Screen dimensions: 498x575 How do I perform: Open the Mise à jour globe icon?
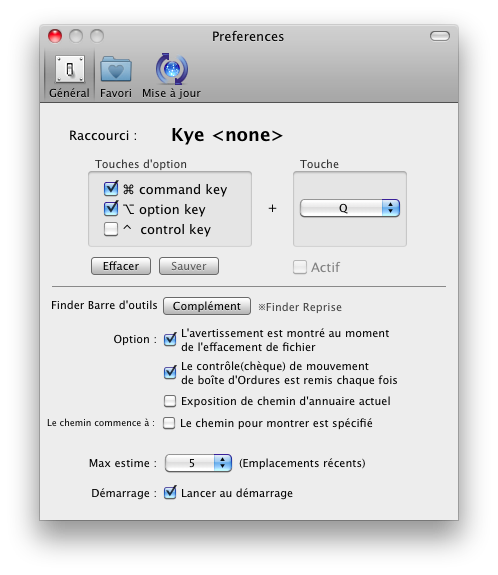(x=172, y=69)
